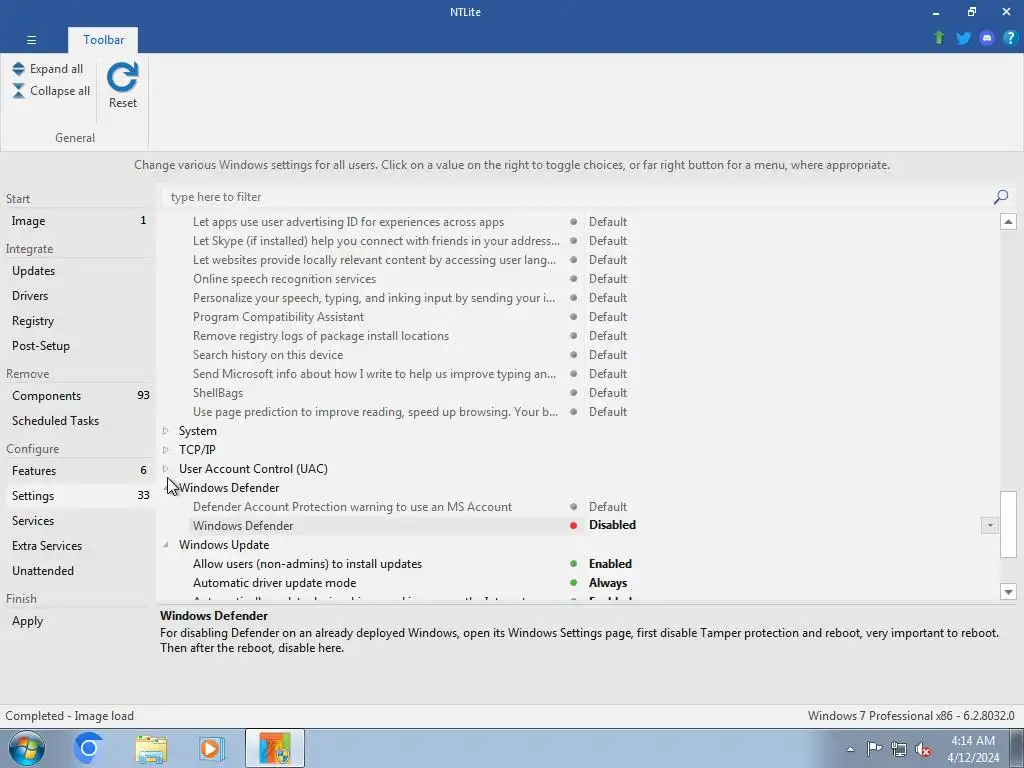
Task: Click the Reset circular arrow icon
Action: coord(123,77)
